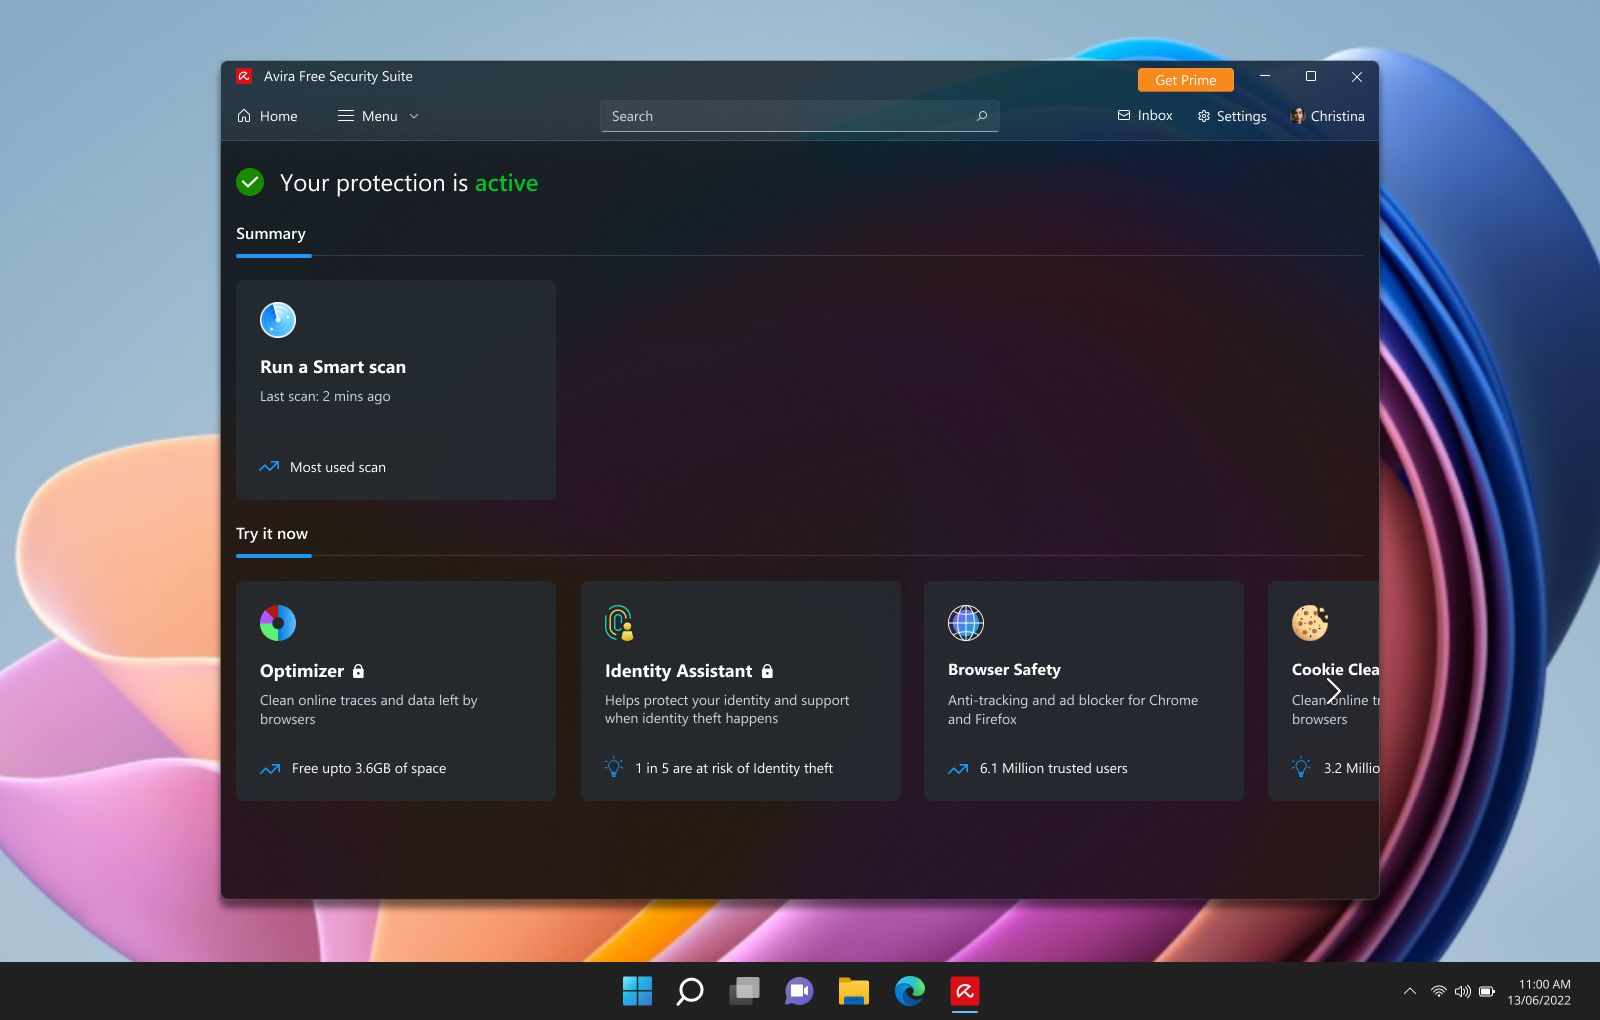The width and height of the screenshot is (1600, 1020).
Task: Open taskbar clock showing 11:00 AM
Action: (x=1539, y=992)
